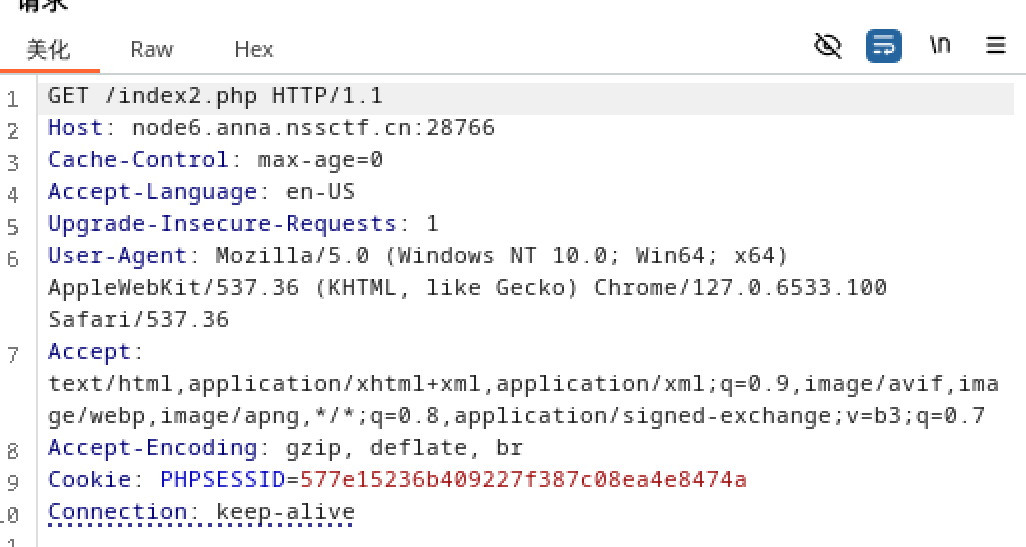Click the Cache-Control header name
The height and width of the screenshot is (547, 1026).
138,160
